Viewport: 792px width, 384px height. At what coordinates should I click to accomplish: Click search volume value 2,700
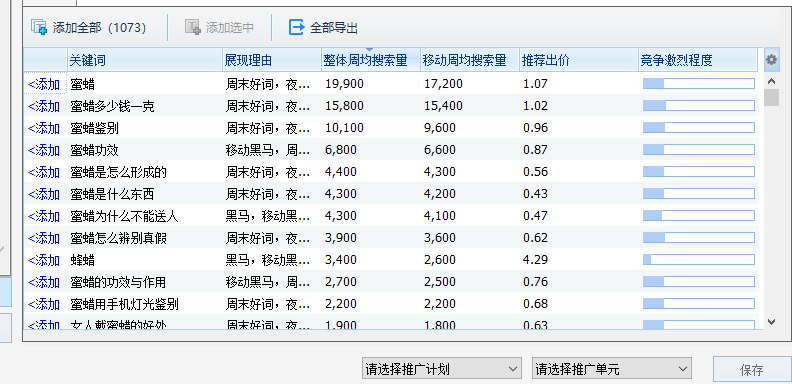click(x=341, y=282)
